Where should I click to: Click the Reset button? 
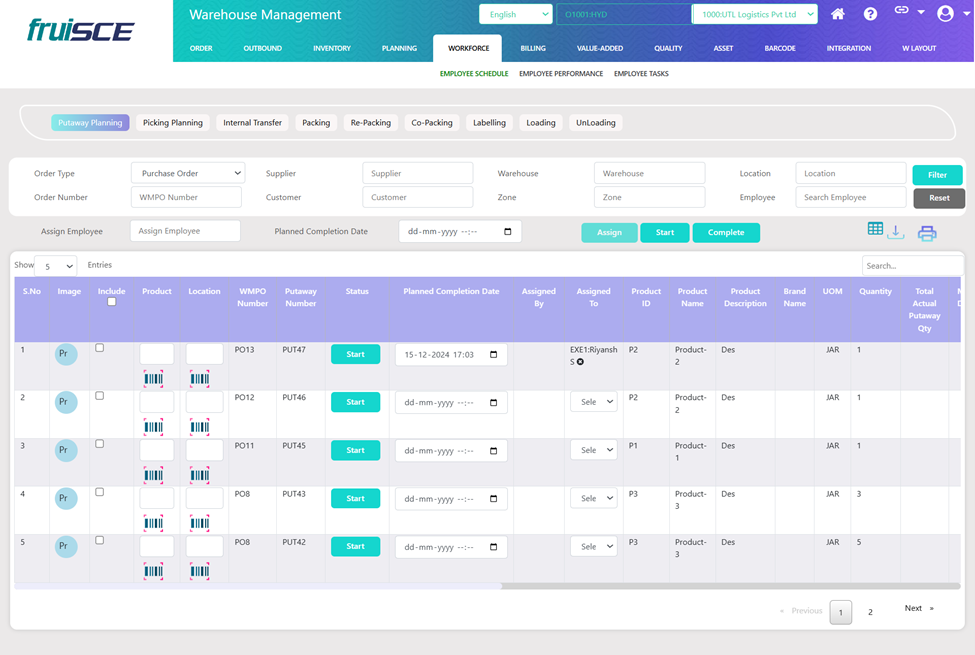tap(938, 198)
